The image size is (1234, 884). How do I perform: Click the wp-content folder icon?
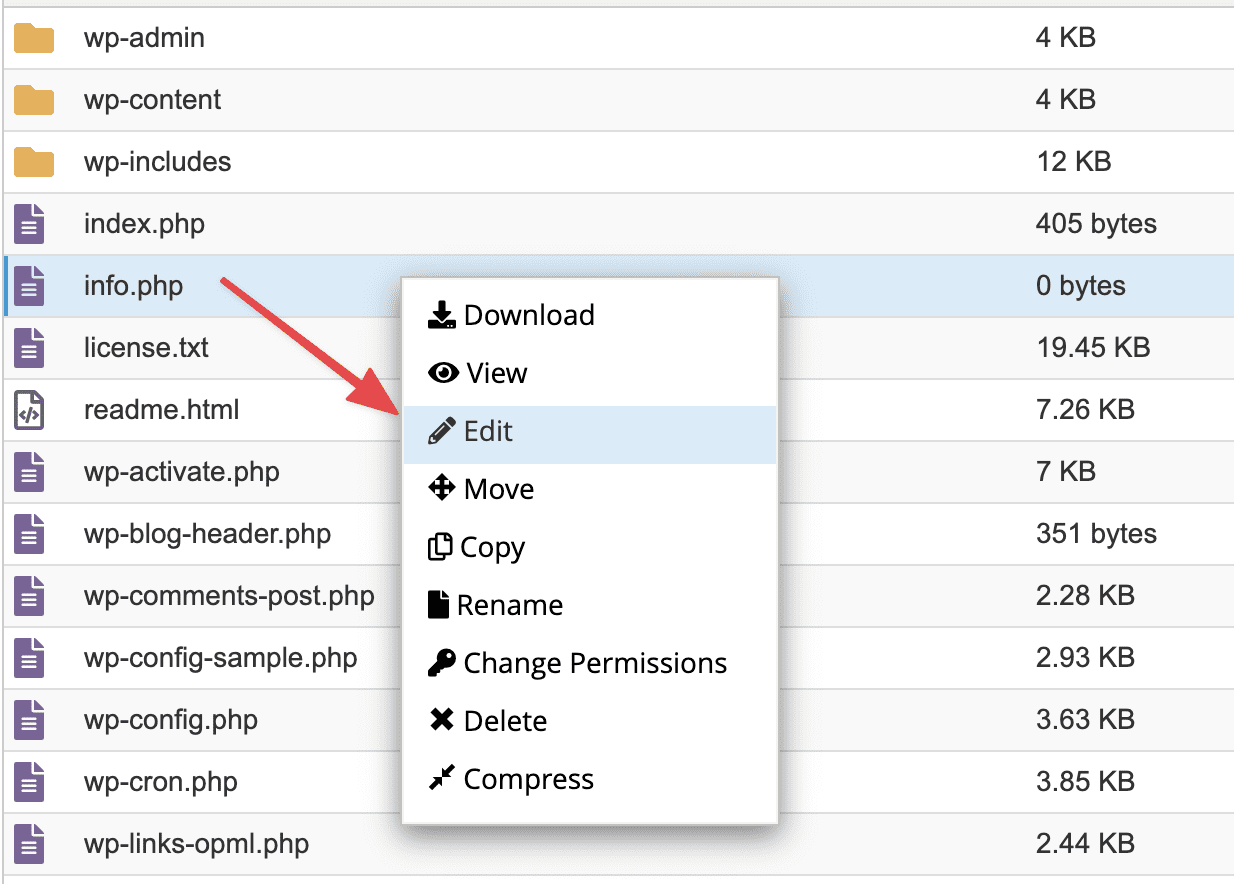pyautogui.click(x=33, y=99)
